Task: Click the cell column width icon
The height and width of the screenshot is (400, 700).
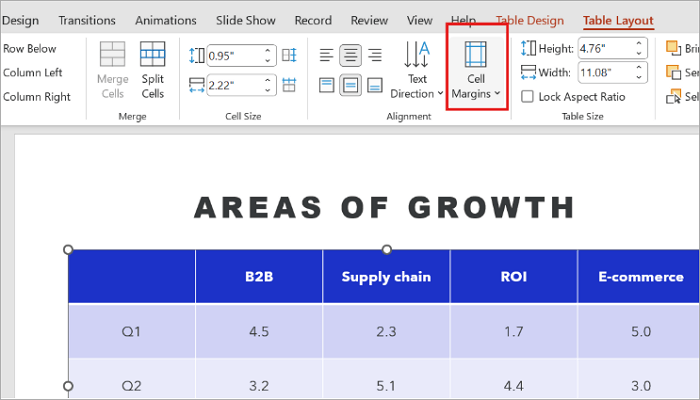Action: tap(197, 85)
